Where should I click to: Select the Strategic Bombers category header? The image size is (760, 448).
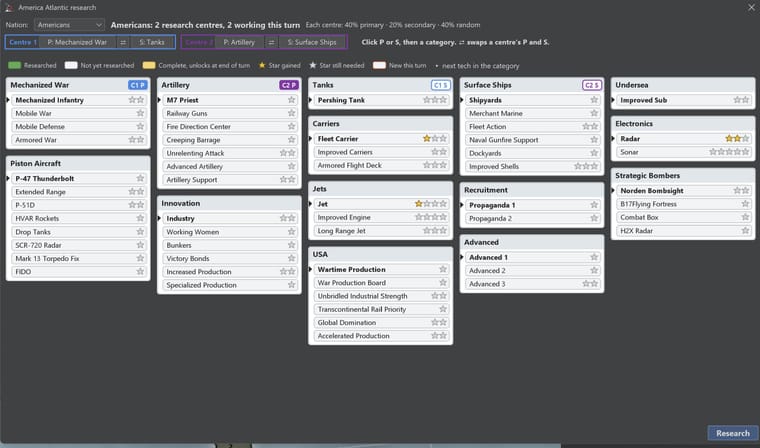click(x=683, y=176)
